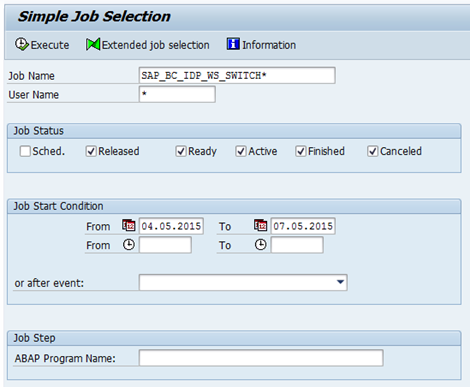Expand the 'or after event' dropdown arrow

(x=340, y=282)
